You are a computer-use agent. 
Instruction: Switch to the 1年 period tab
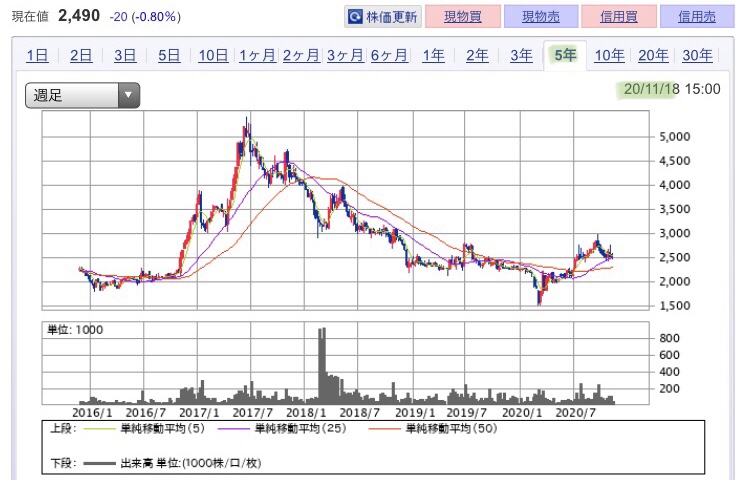(433, 56)
